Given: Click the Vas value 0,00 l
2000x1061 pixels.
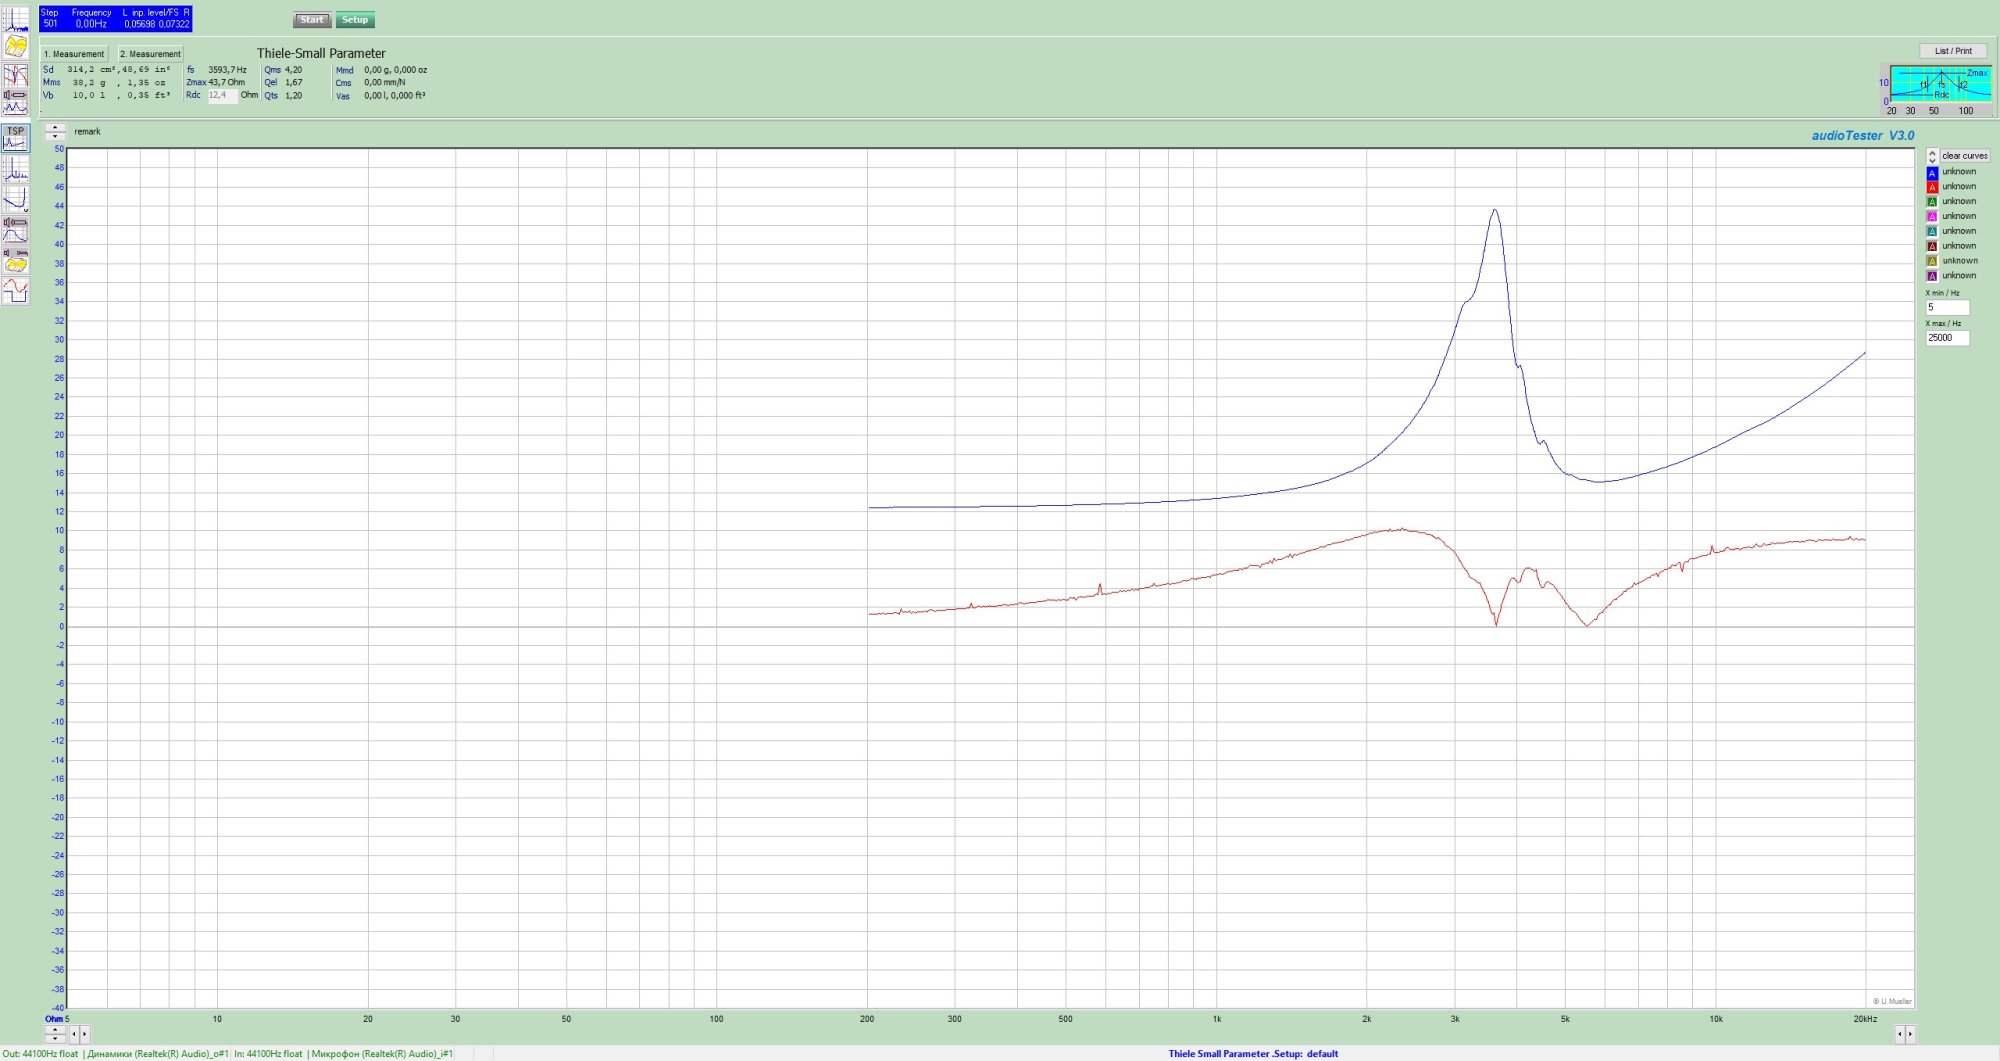Looking at the screenshot, I should pyautogui.click(x=376, y=96).
